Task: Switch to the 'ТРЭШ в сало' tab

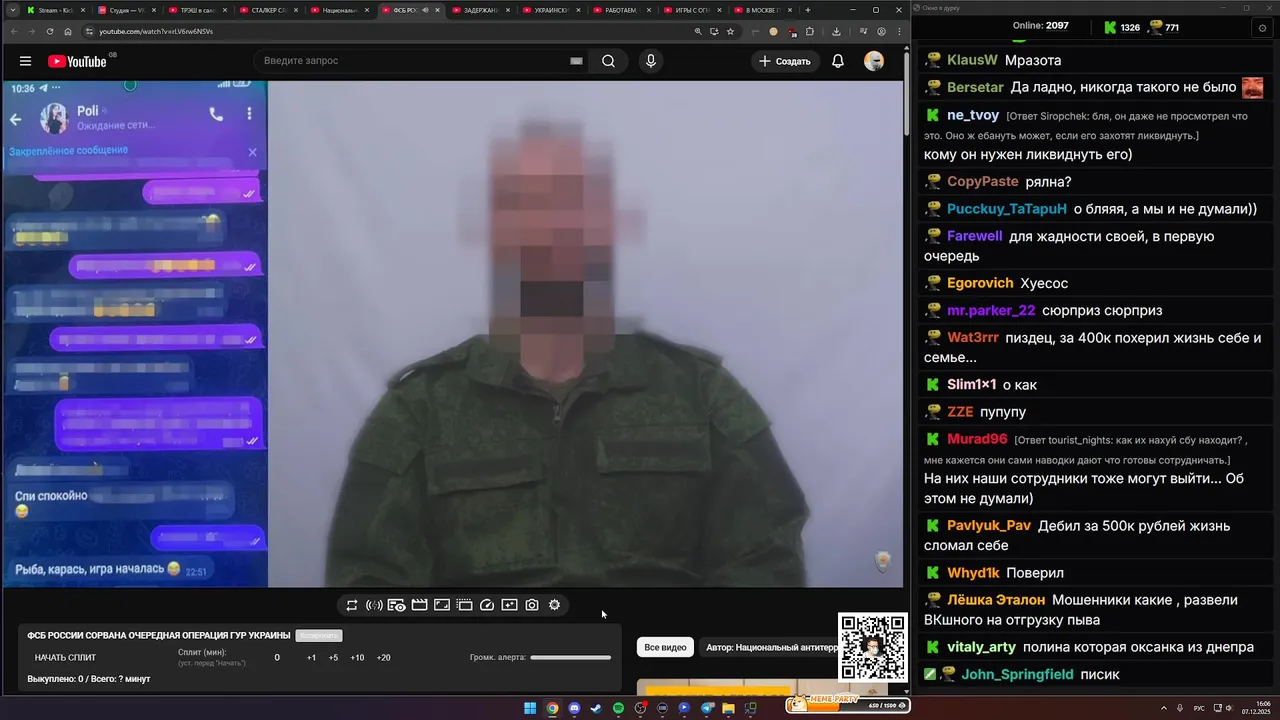Action: (197, 10)
